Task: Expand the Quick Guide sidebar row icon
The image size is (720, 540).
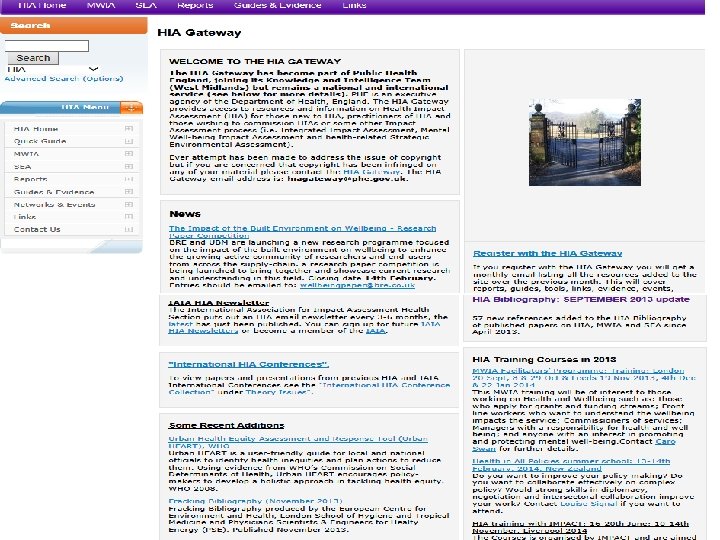Action: pyautogui.click(x=129, y=141)
